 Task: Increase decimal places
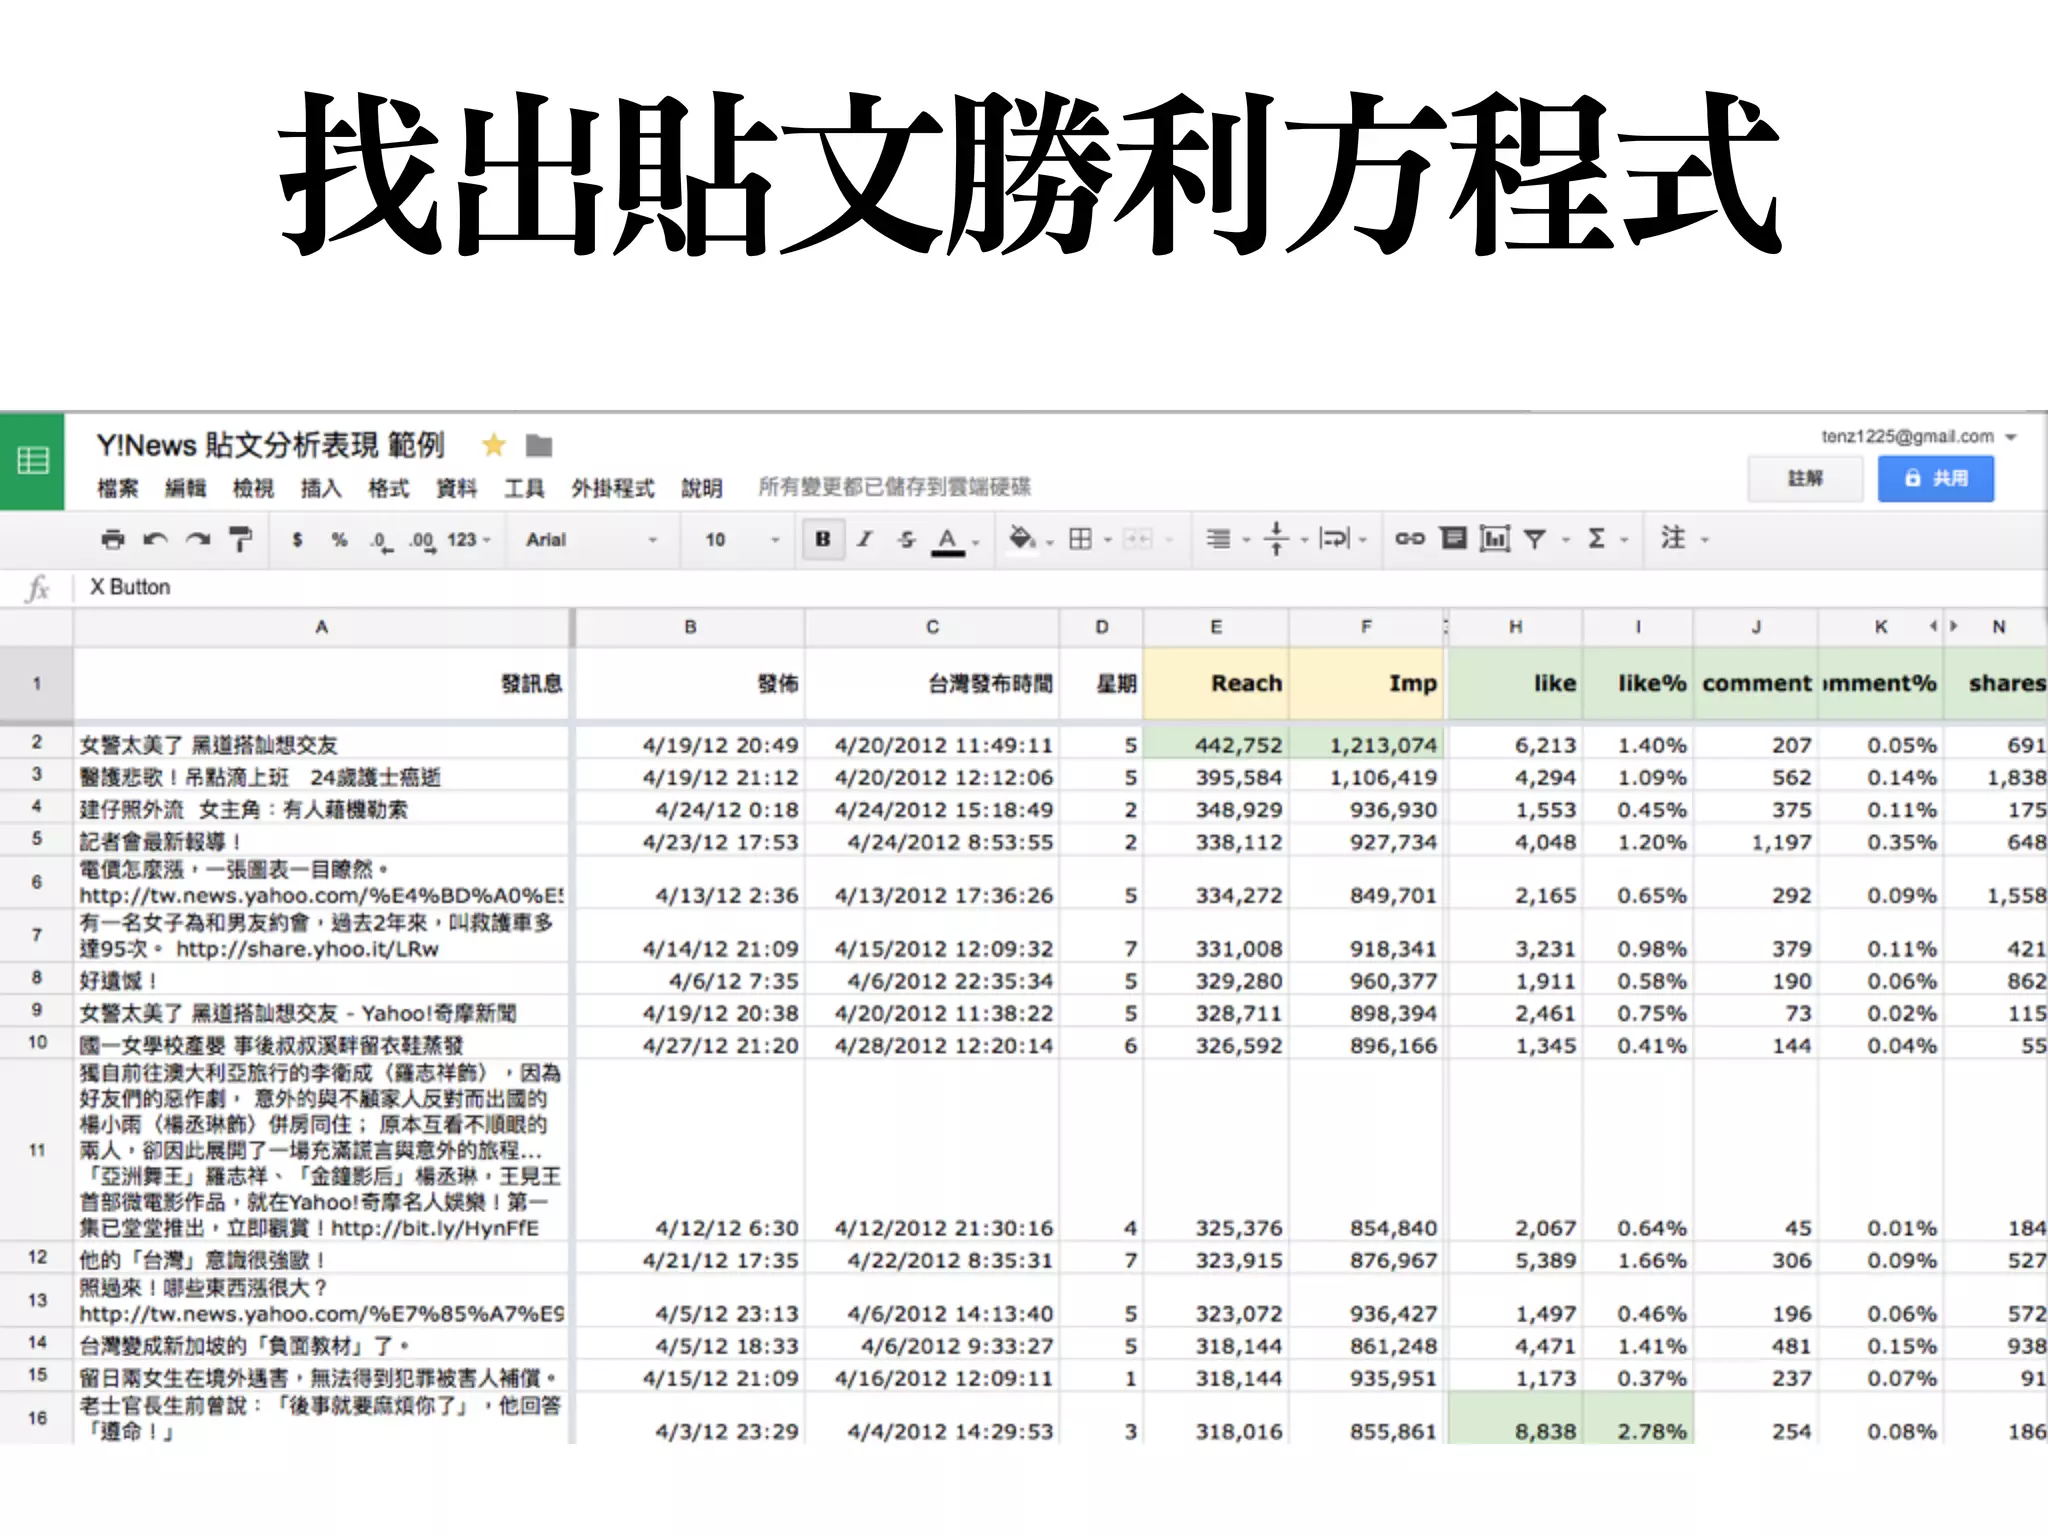pos(422,541)
